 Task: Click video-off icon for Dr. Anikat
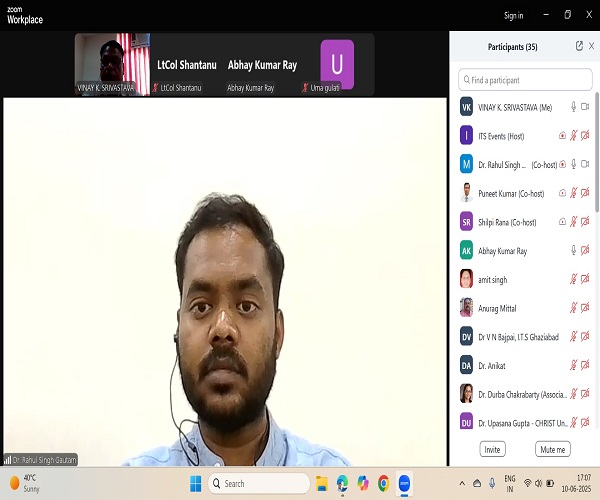[x=585, y=365]
